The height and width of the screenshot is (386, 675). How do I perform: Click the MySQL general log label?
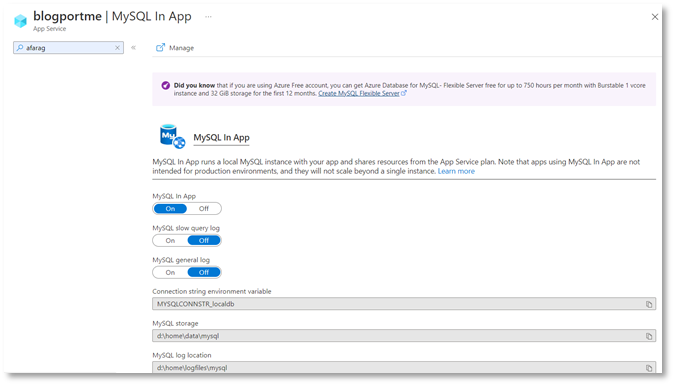(x=181, y=260)
